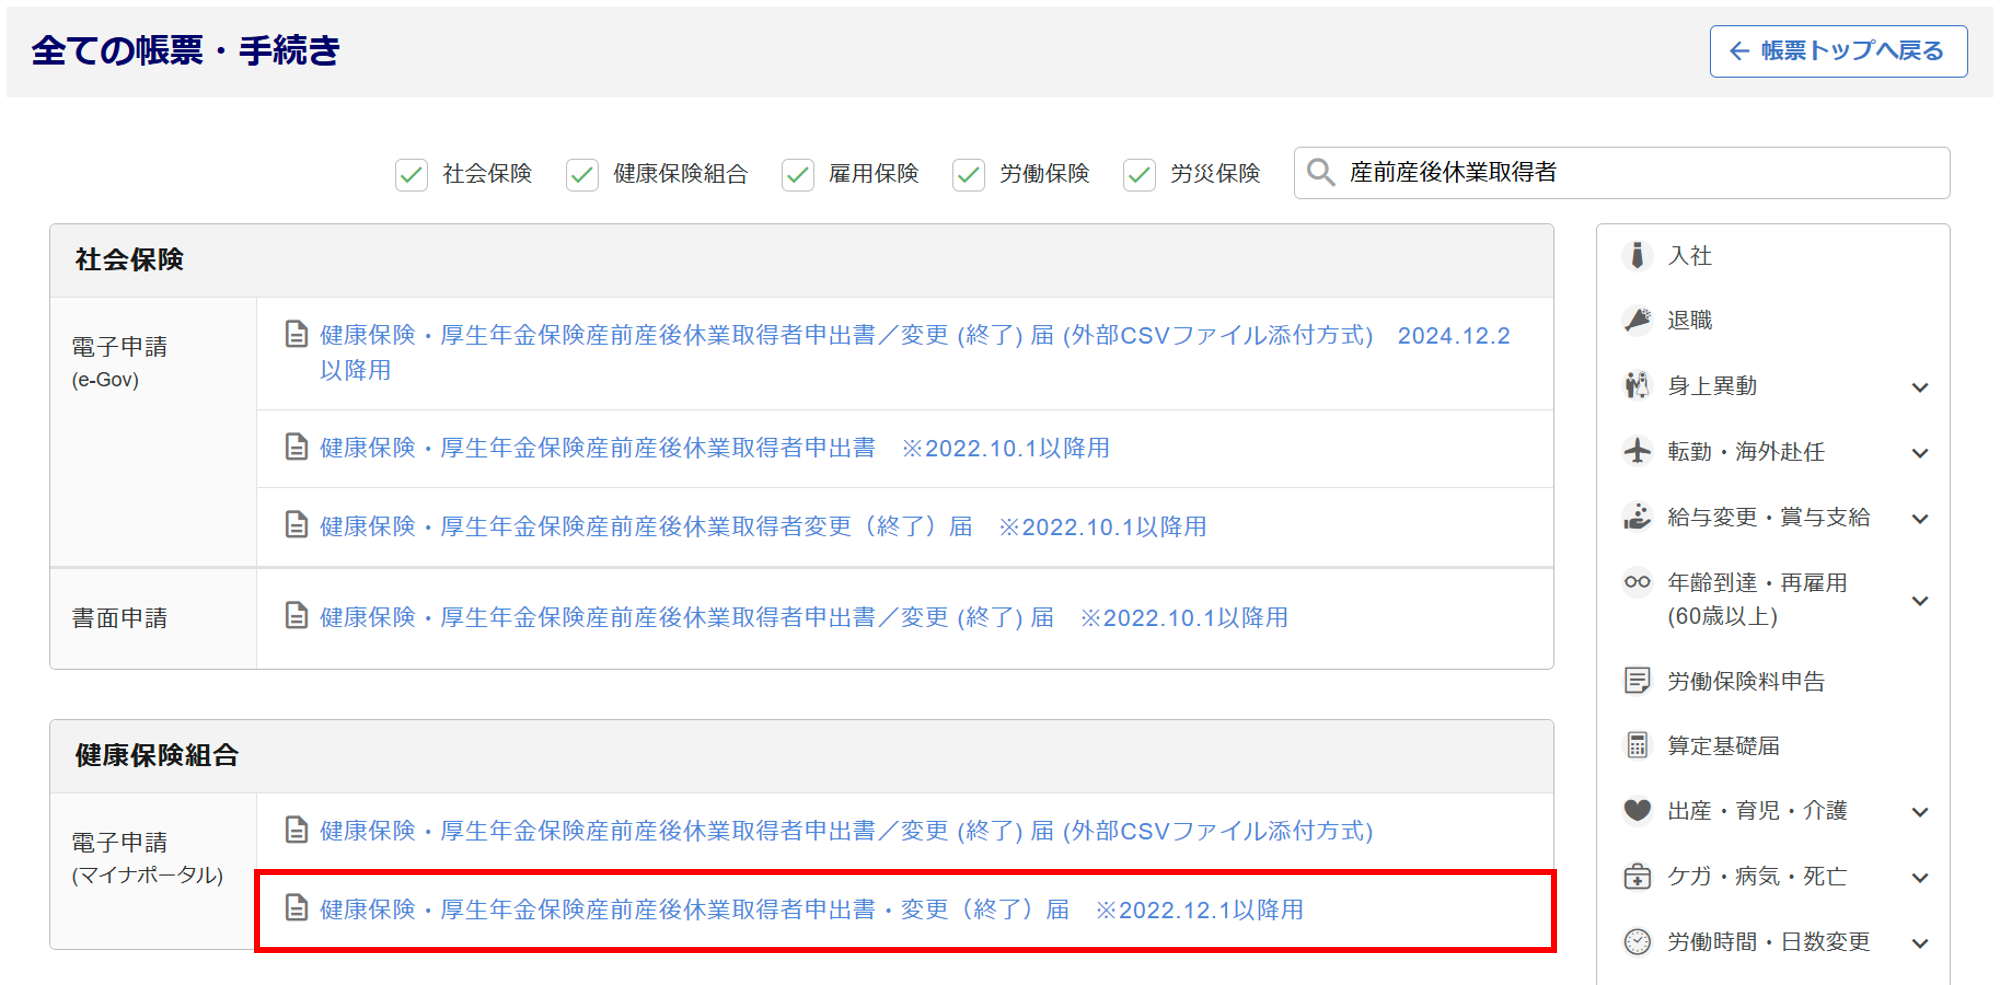Click 転勤・海外赴任 in the category sidebar
This screenshot has width=2000, height=985.
1746,452
